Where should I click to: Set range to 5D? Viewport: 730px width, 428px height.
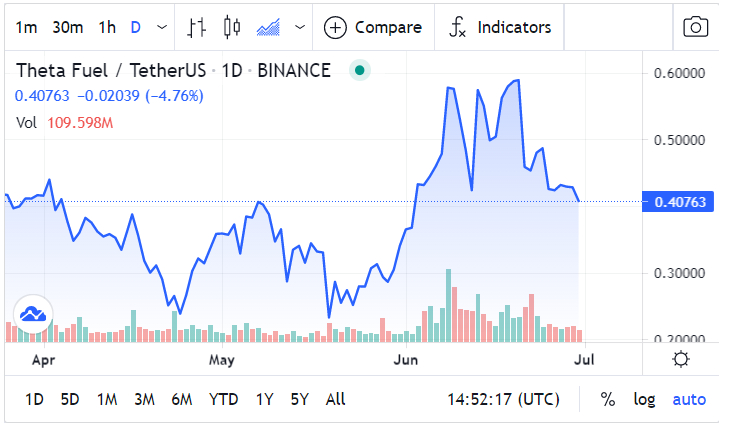70,399
